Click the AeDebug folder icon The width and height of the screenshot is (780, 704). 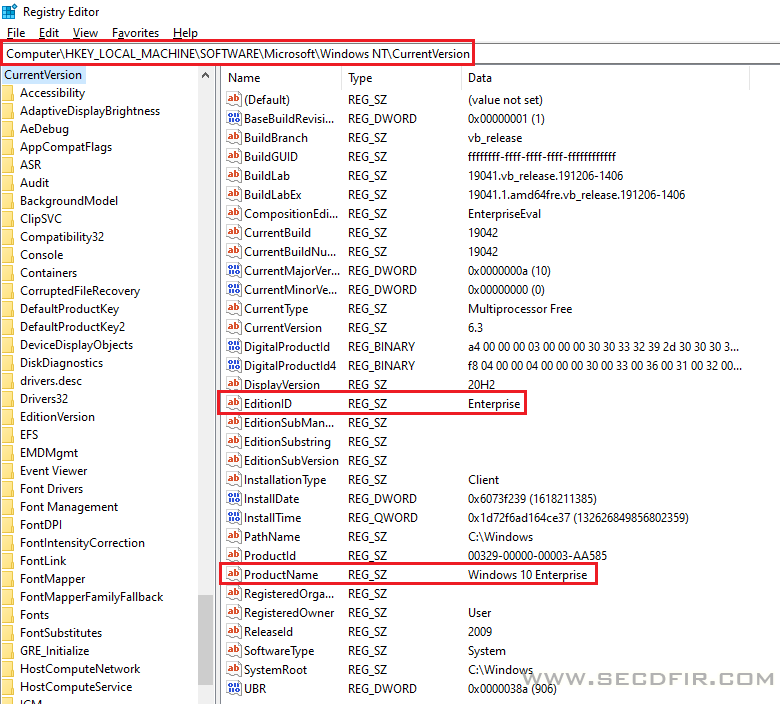[x=8, y=129]
